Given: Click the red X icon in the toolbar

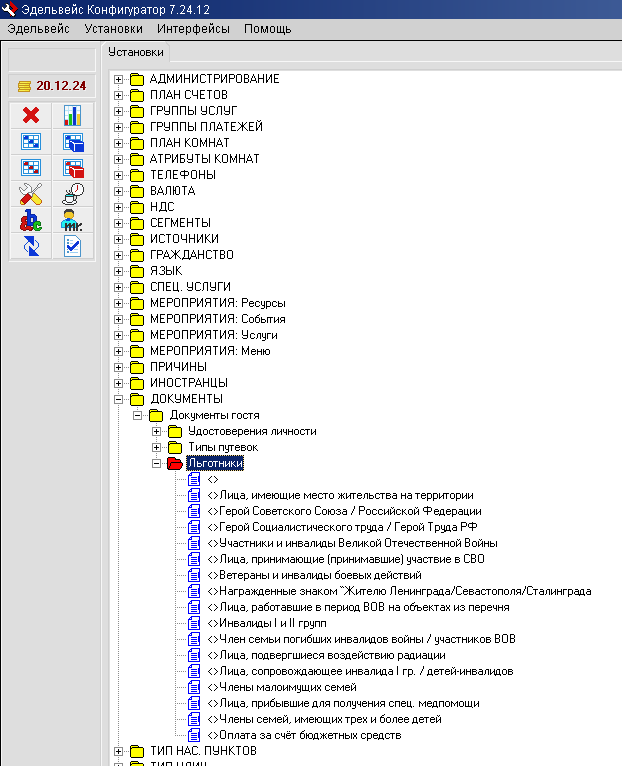Looking at the screenshot, I should click(x=30, y=115).
